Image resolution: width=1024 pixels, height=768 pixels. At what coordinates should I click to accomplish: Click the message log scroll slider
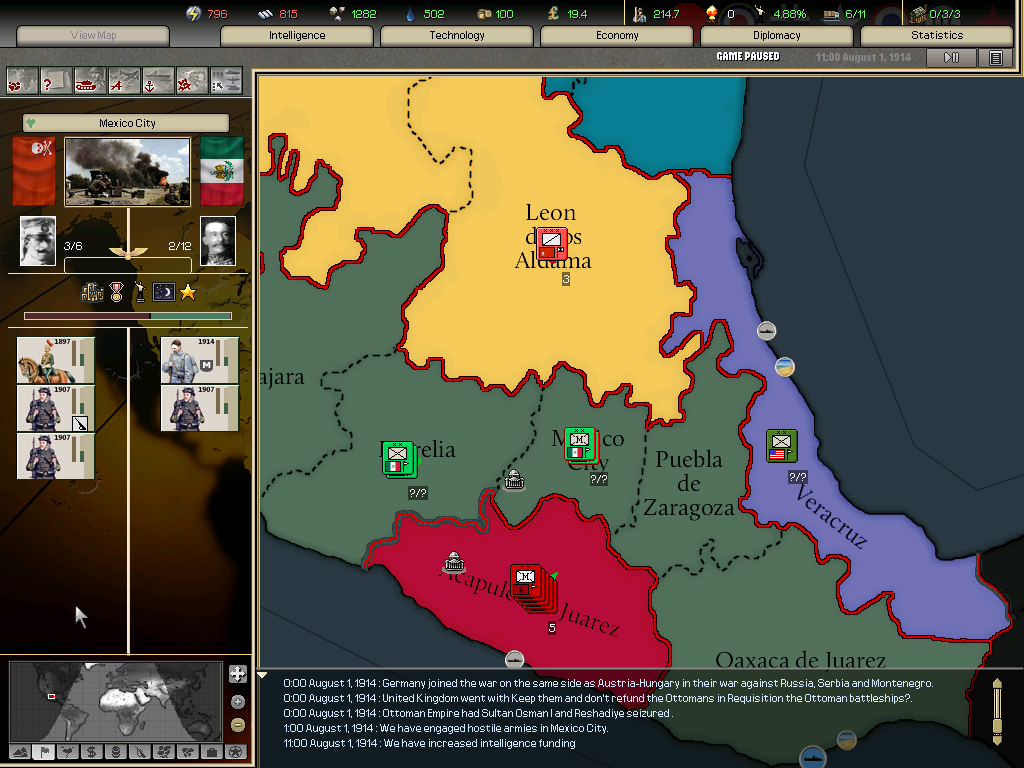(996, 710)
